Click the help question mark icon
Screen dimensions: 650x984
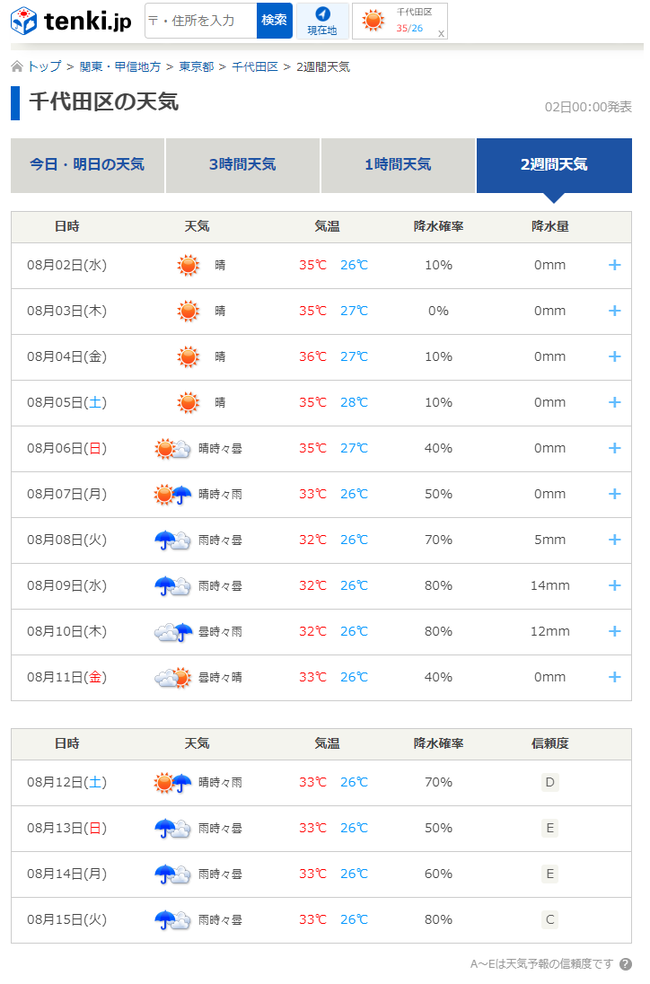[625, 964]
